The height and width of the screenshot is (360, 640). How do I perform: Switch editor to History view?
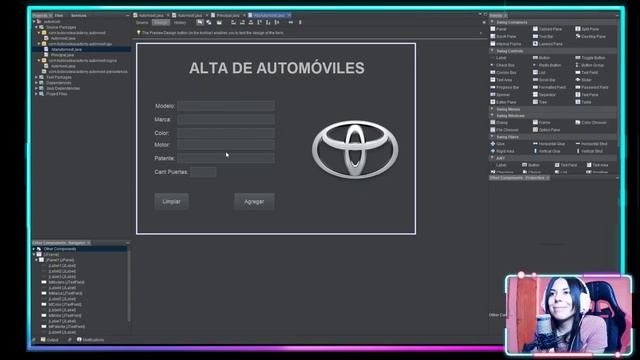pyautogui.click(x=180, y=22)
